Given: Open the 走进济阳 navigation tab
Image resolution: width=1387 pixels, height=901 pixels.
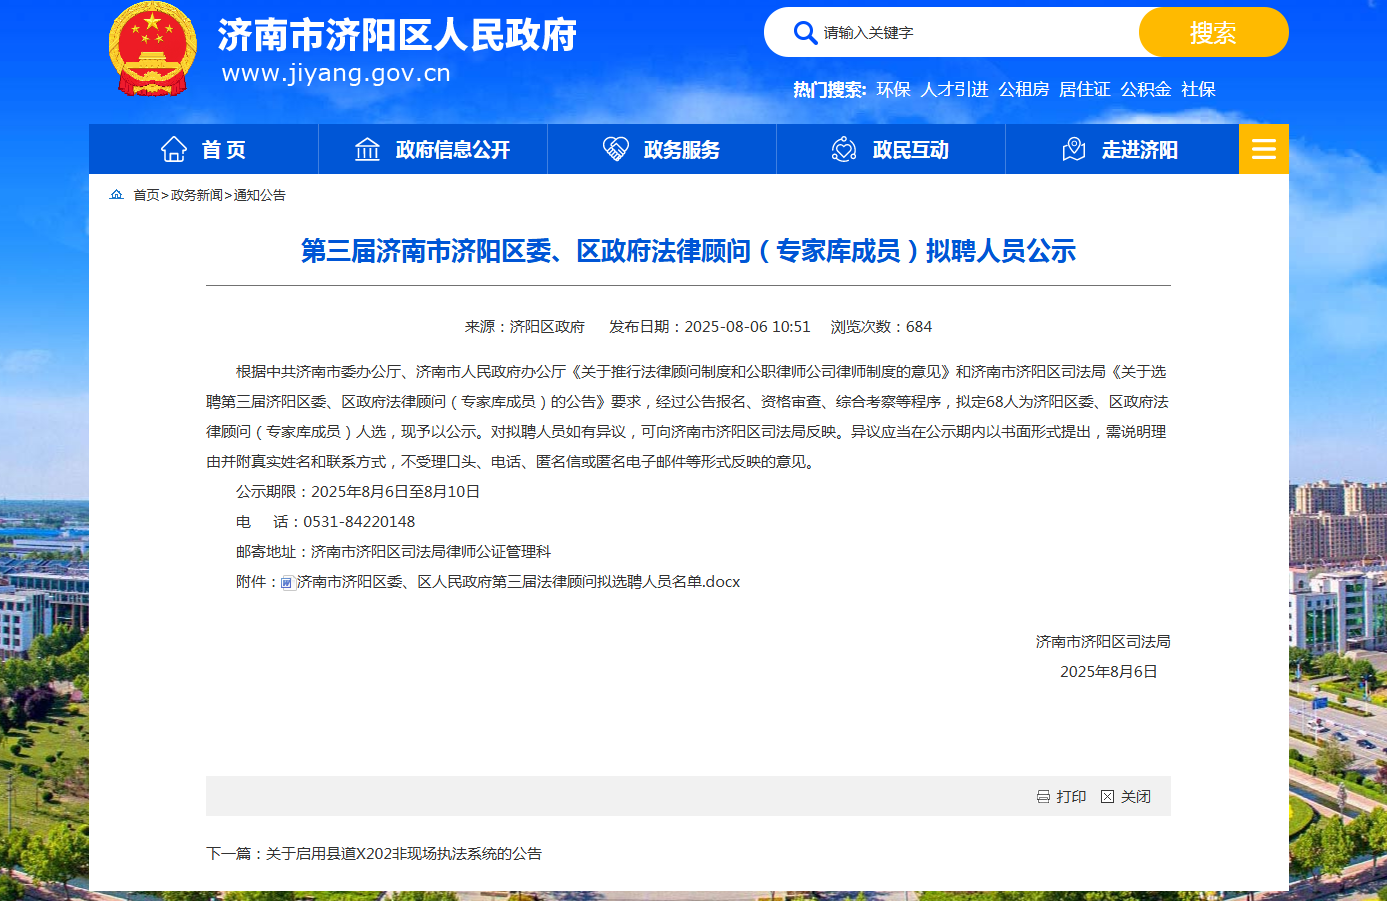Looking at the screenshot, I should pyautogui.click(x=1120, y=149).
